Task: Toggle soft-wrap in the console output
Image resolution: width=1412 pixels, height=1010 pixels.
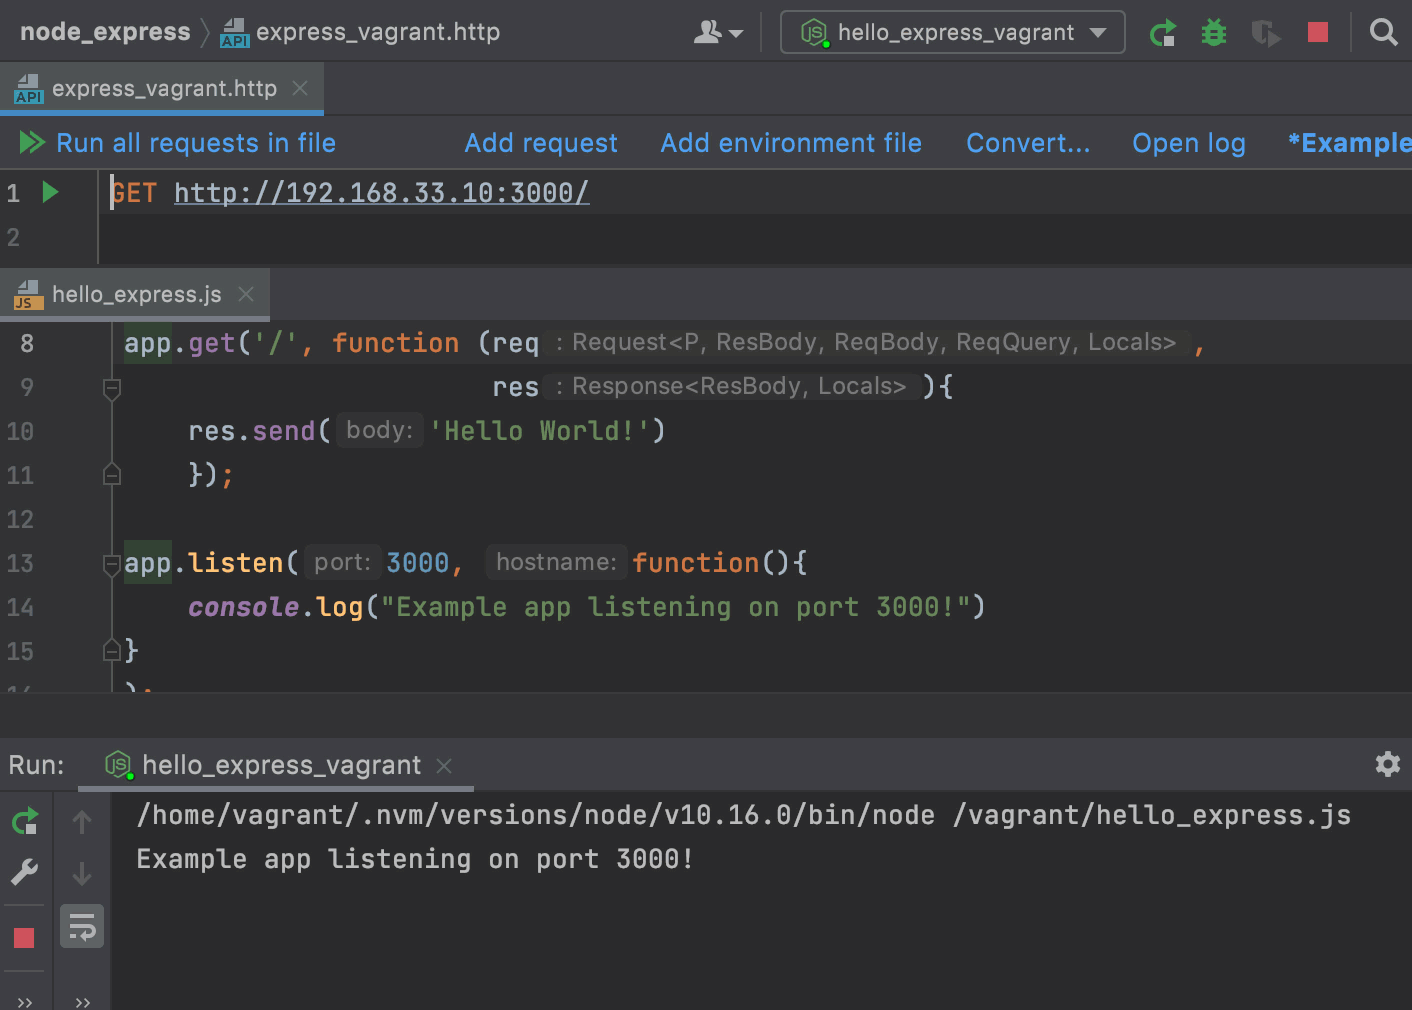Action: tap(81, 926)
